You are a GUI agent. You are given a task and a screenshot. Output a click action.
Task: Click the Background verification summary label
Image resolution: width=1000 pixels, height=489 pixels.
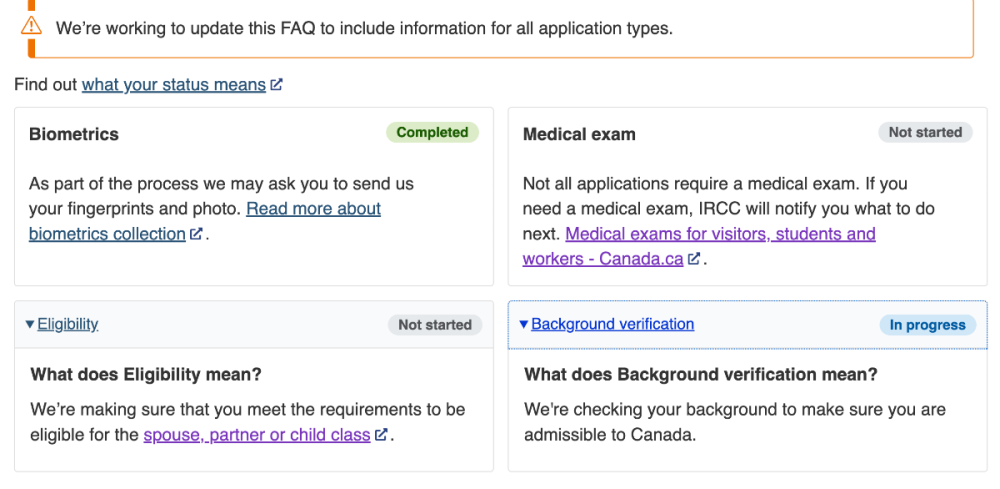[612, 324]
